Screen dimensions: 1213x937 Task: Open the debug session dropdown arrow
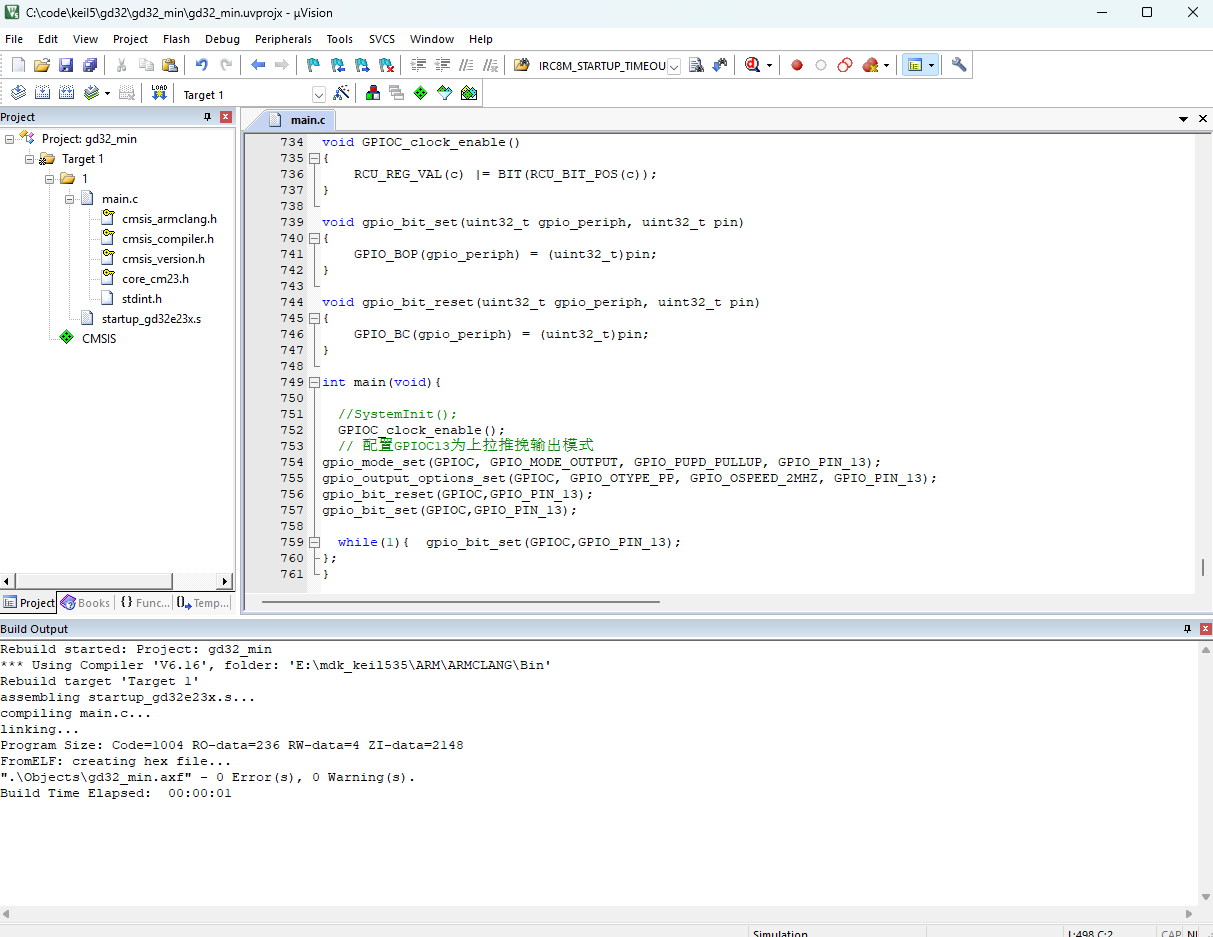[769, 65]
